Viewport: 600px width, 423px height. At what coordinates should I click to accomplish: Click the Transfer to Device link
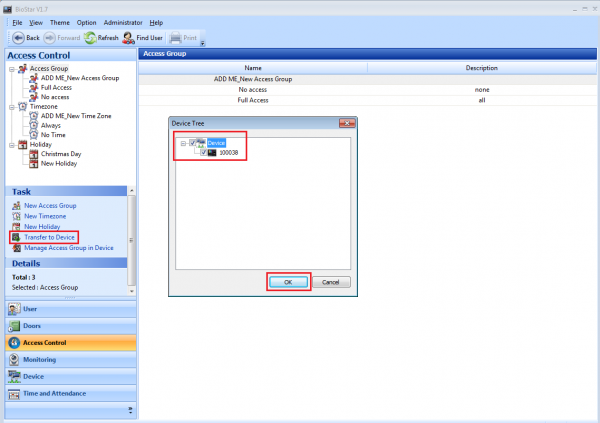click(x=50, y=237)
